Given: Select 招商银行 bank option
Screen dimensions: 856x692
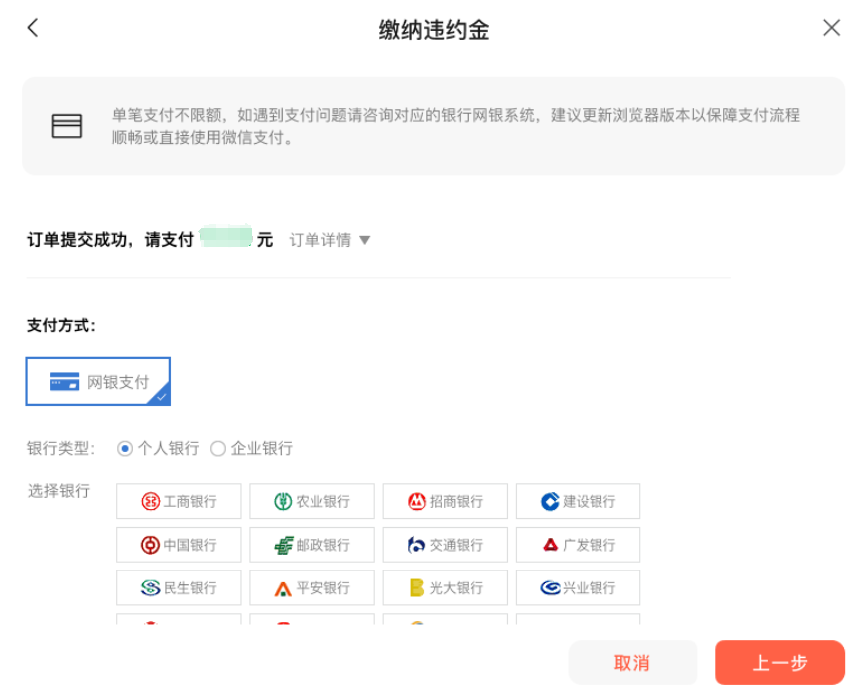Looking at the screenshot, I should [445, 502].
